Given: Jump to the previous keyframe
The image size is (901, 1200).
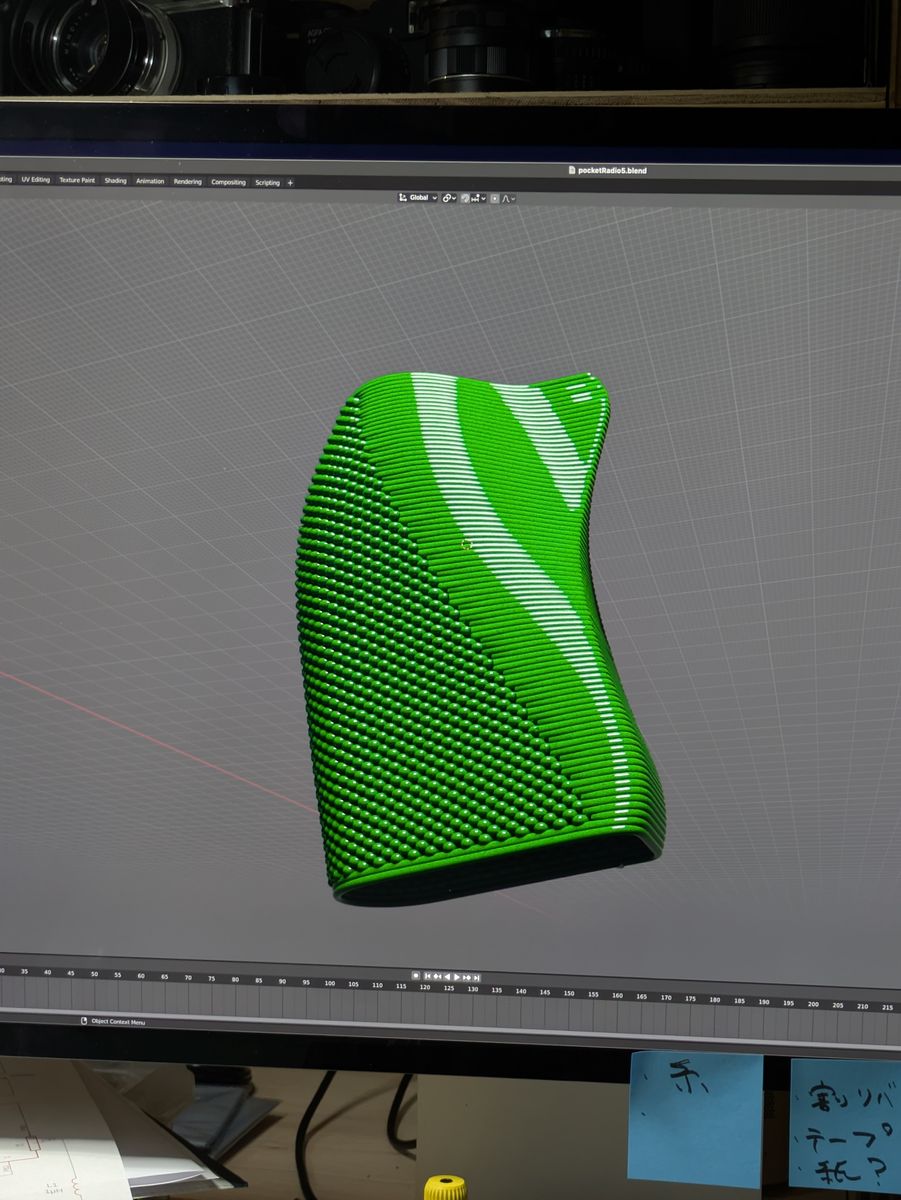Looking at the screenshot, I should [437, 976].
